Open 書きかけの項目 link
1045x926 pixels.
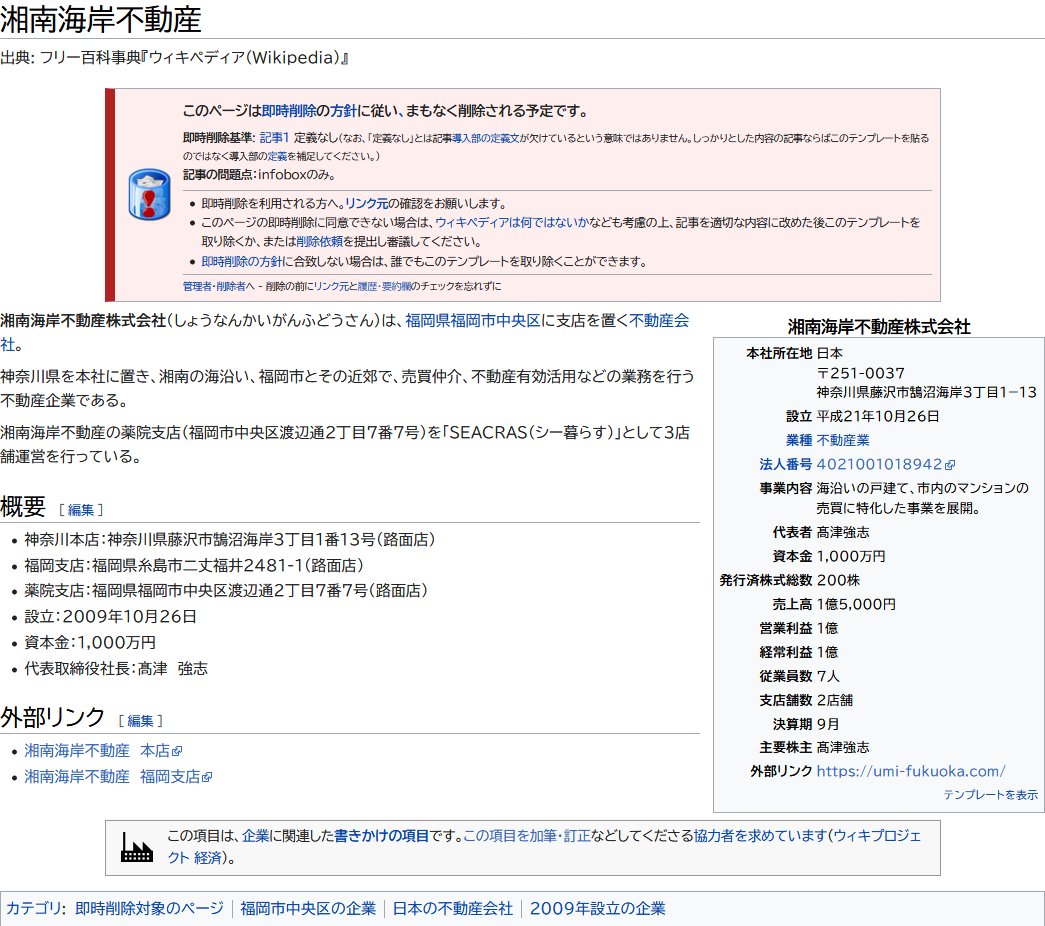pyautogui.click(x=381, y=835)
